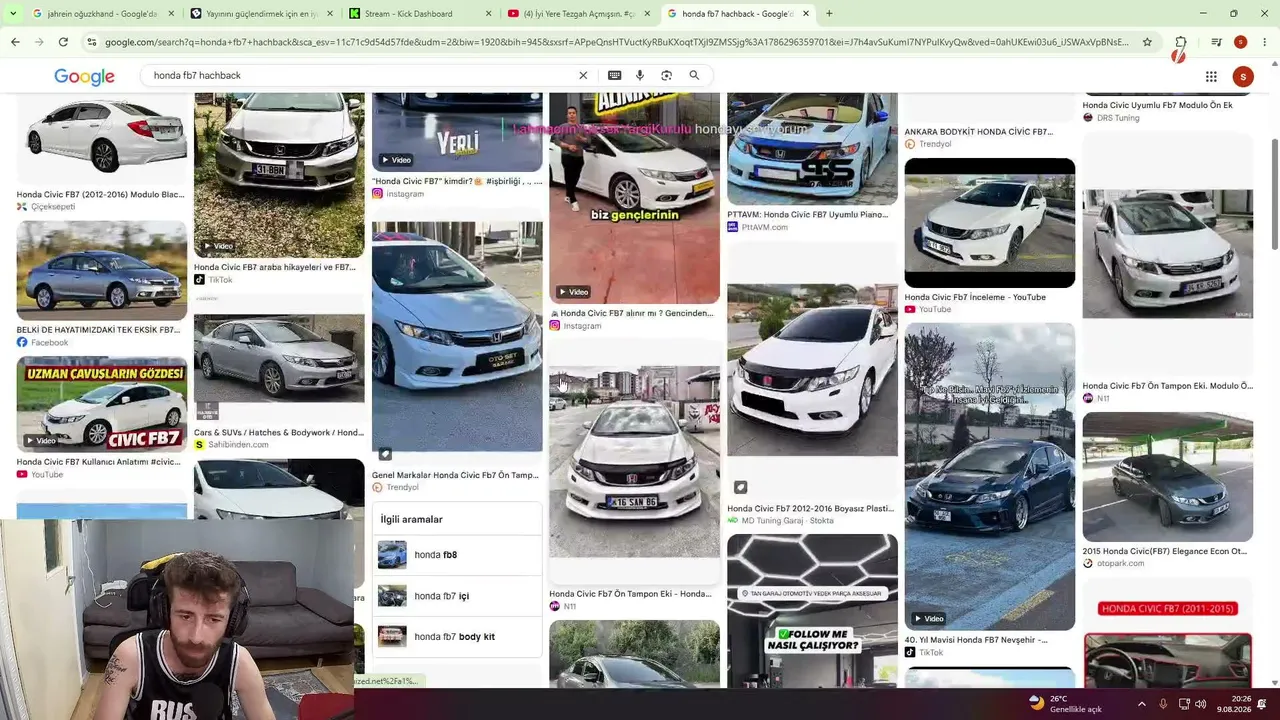Open the Google account avatar menu
This screenshot has width=1280, height=720.
click(1243, 76)
